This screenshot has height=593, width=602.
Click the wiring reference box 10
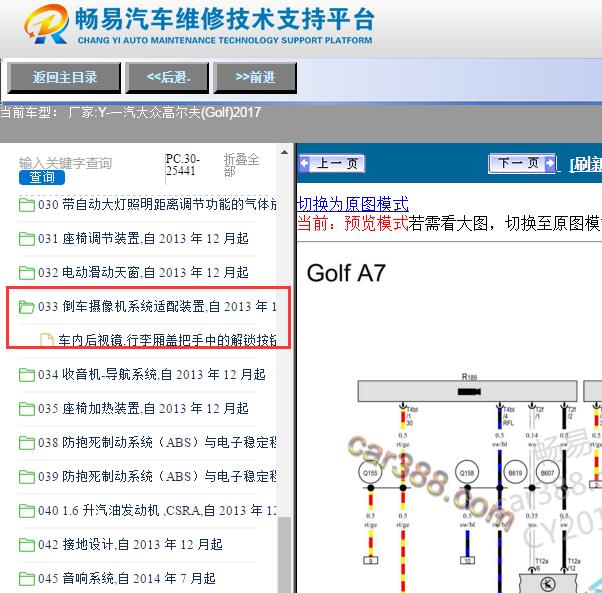pyautogui.click(x=467, y=560)
